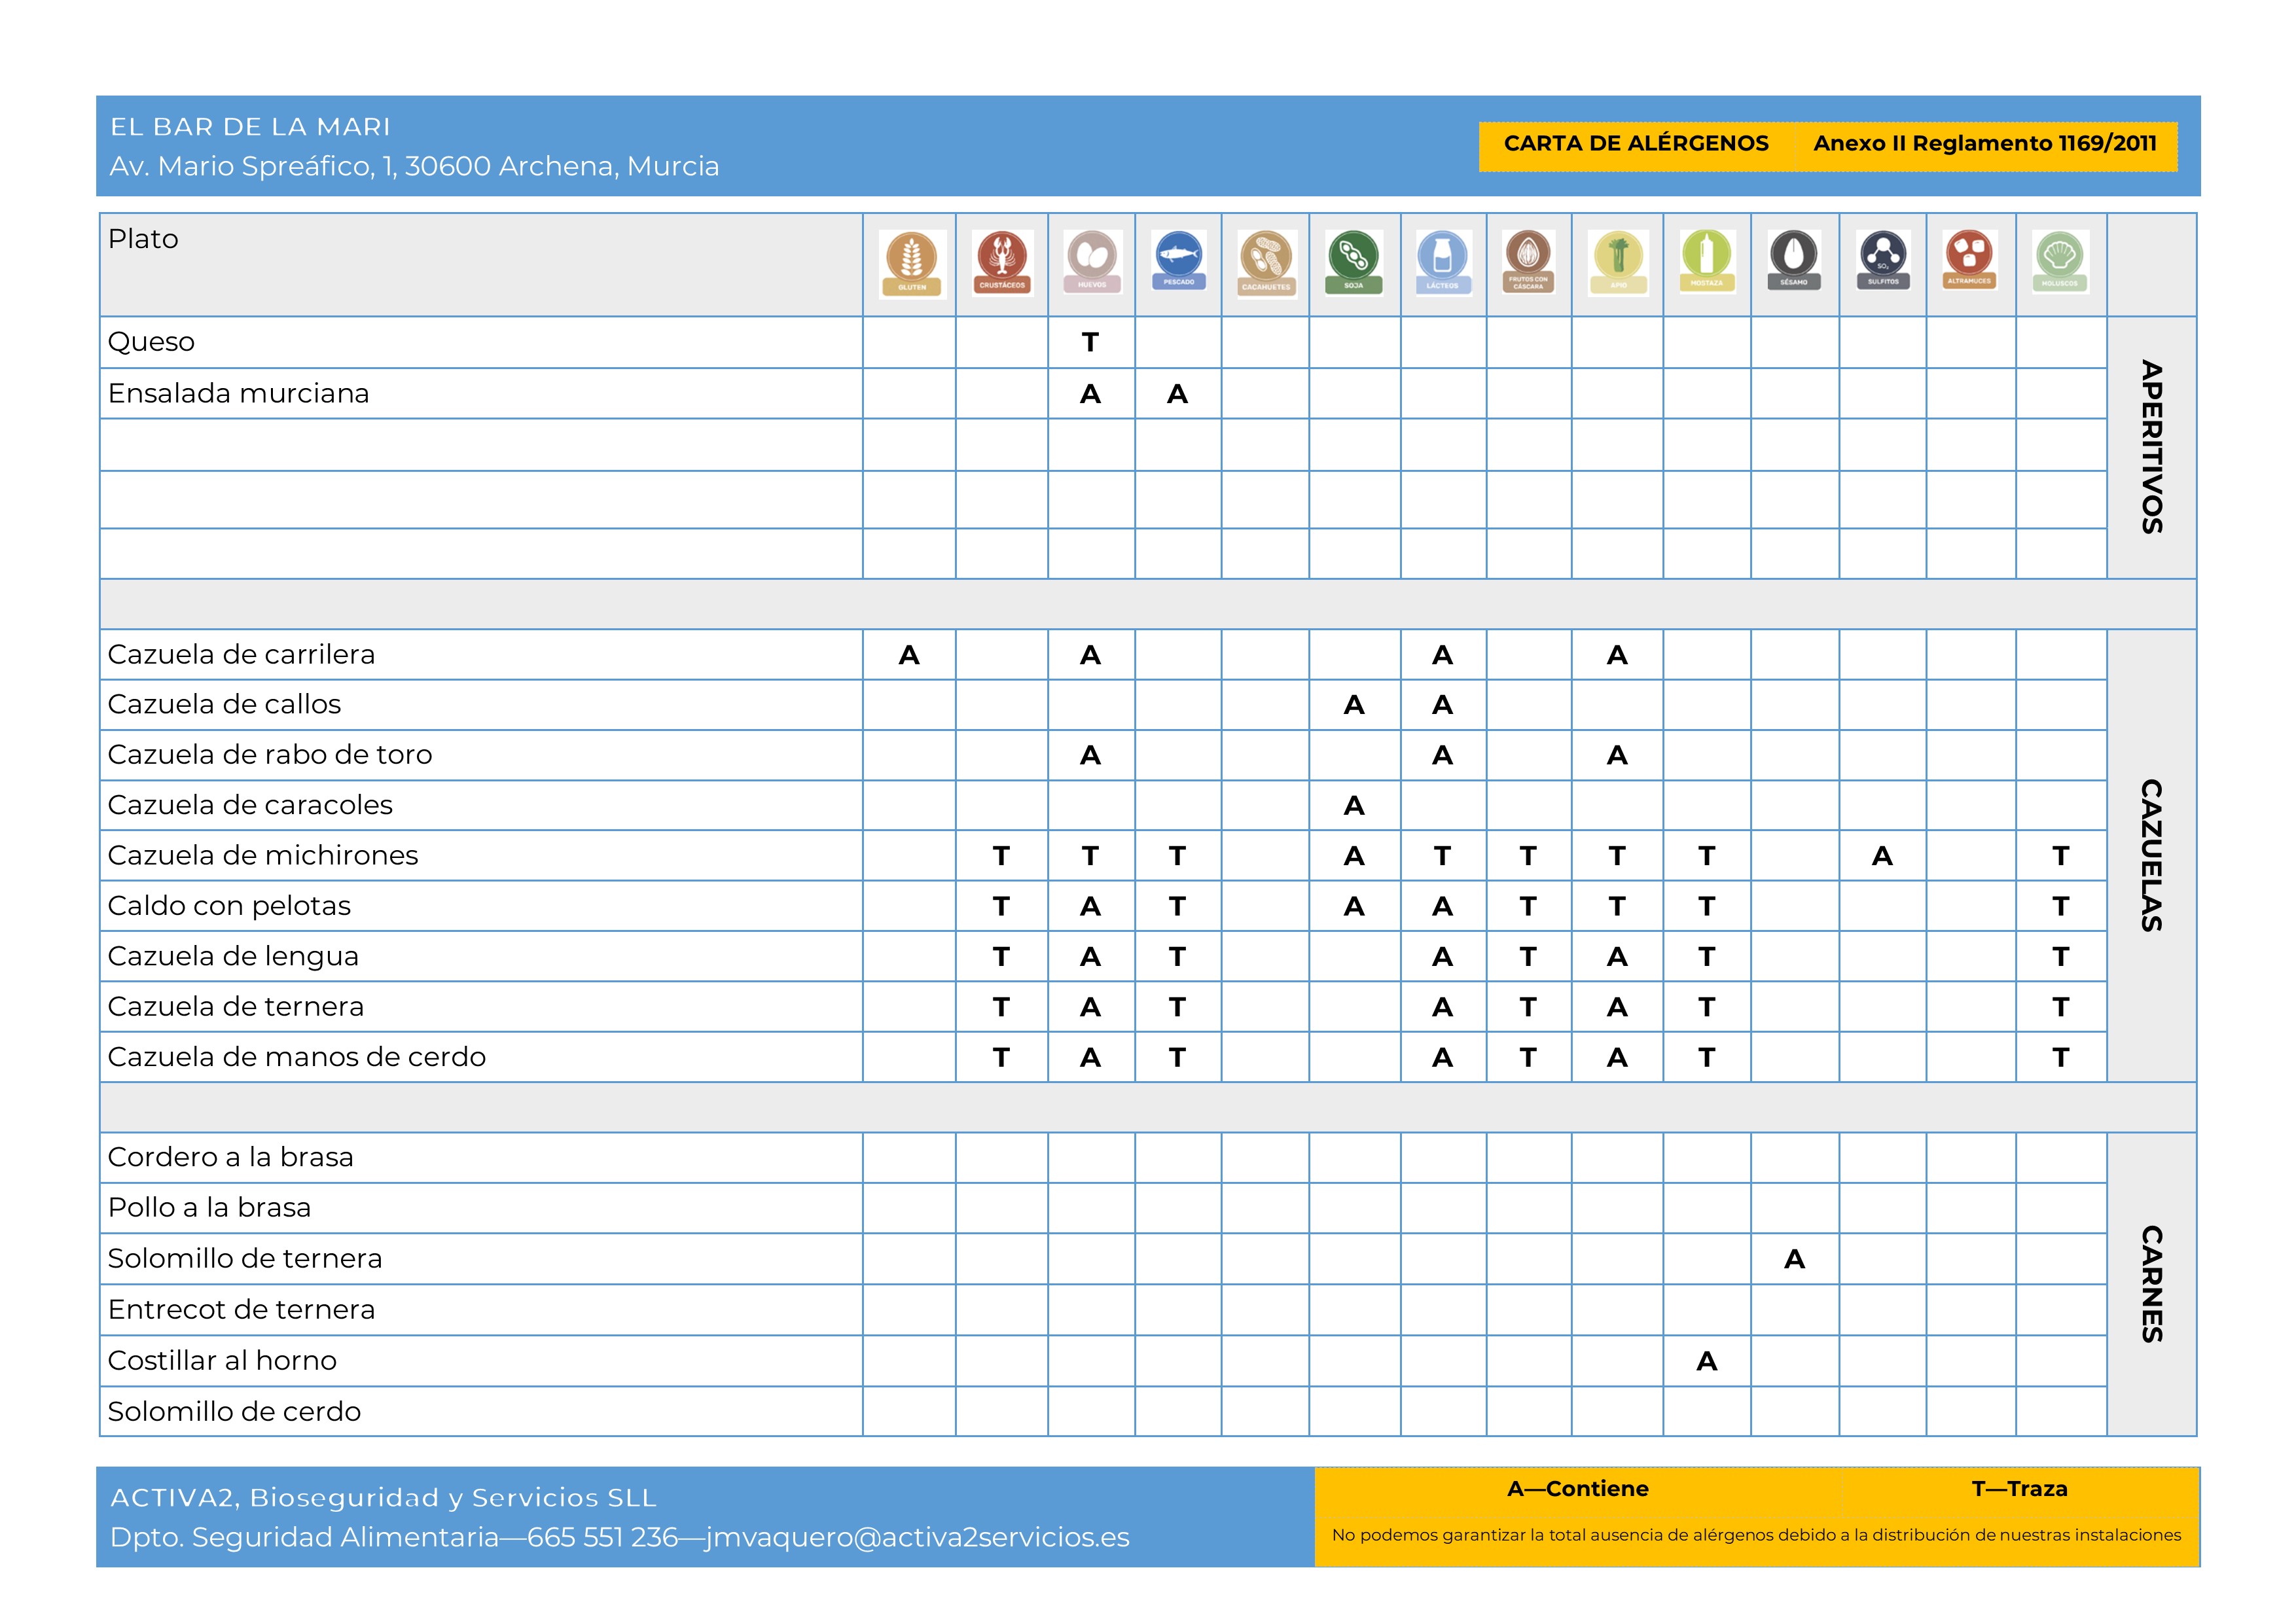The height and width of the screenshot is (1623, 2296).
Task: Click 'Costillar al horno' dish name
Action: click(222, 1360)
